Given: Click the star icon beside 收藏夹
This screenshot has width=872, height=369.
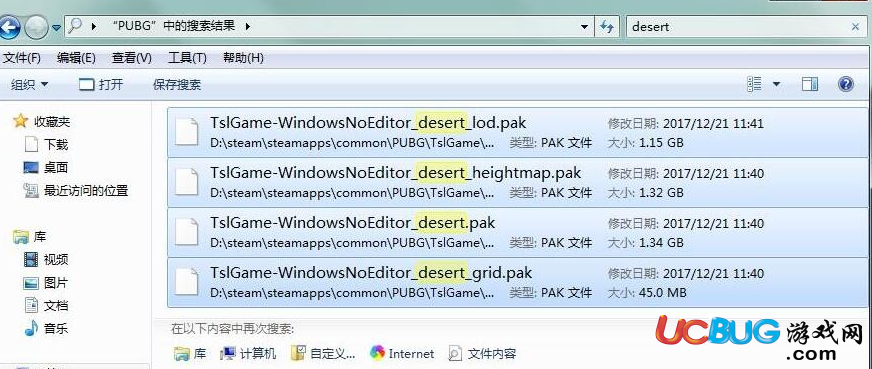Looking at the screenshot, I should click(x=21, y=121).
